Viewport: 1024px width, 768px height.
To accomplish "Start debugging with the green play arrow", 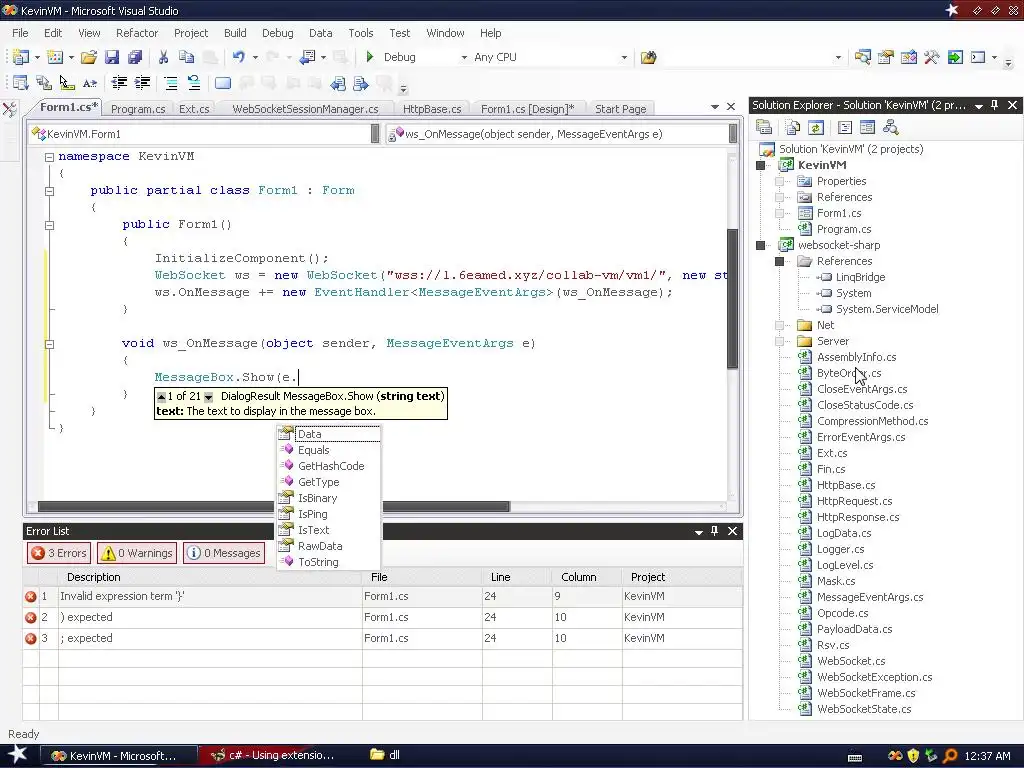I will pos(370,57).
